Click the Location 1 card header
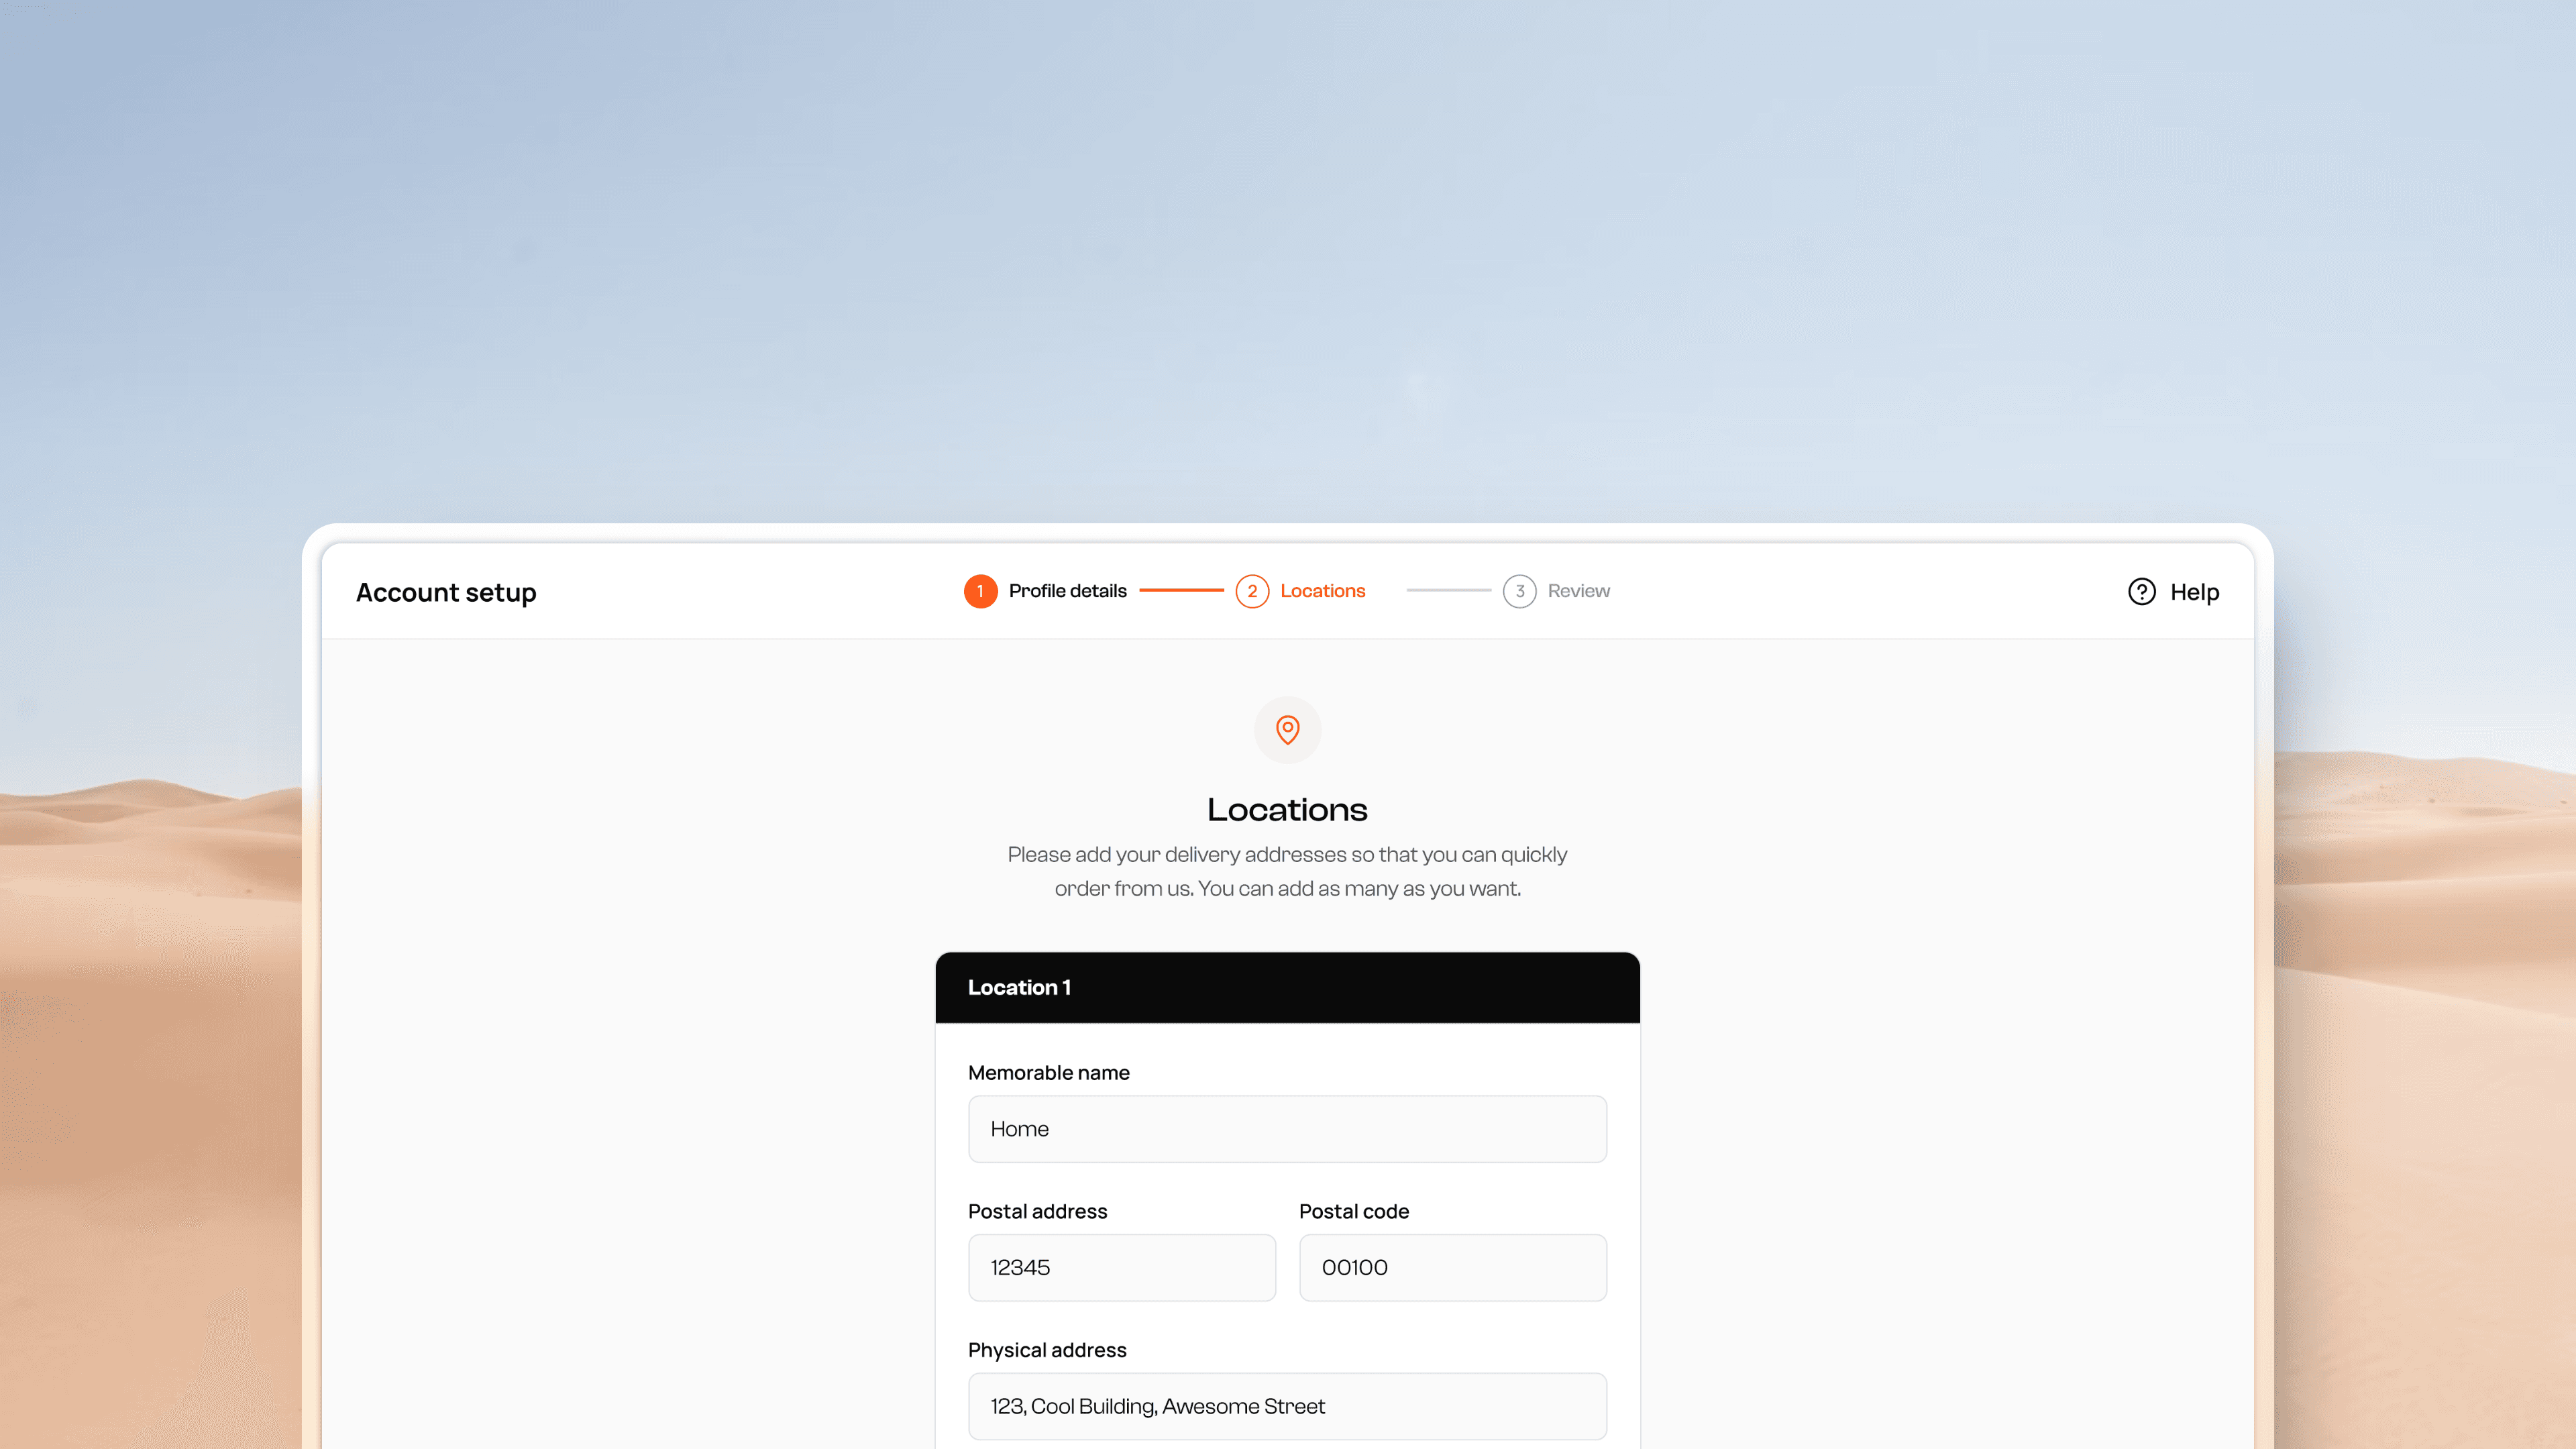This screenshot has width=2576, height=1449. pos(1287,987)
